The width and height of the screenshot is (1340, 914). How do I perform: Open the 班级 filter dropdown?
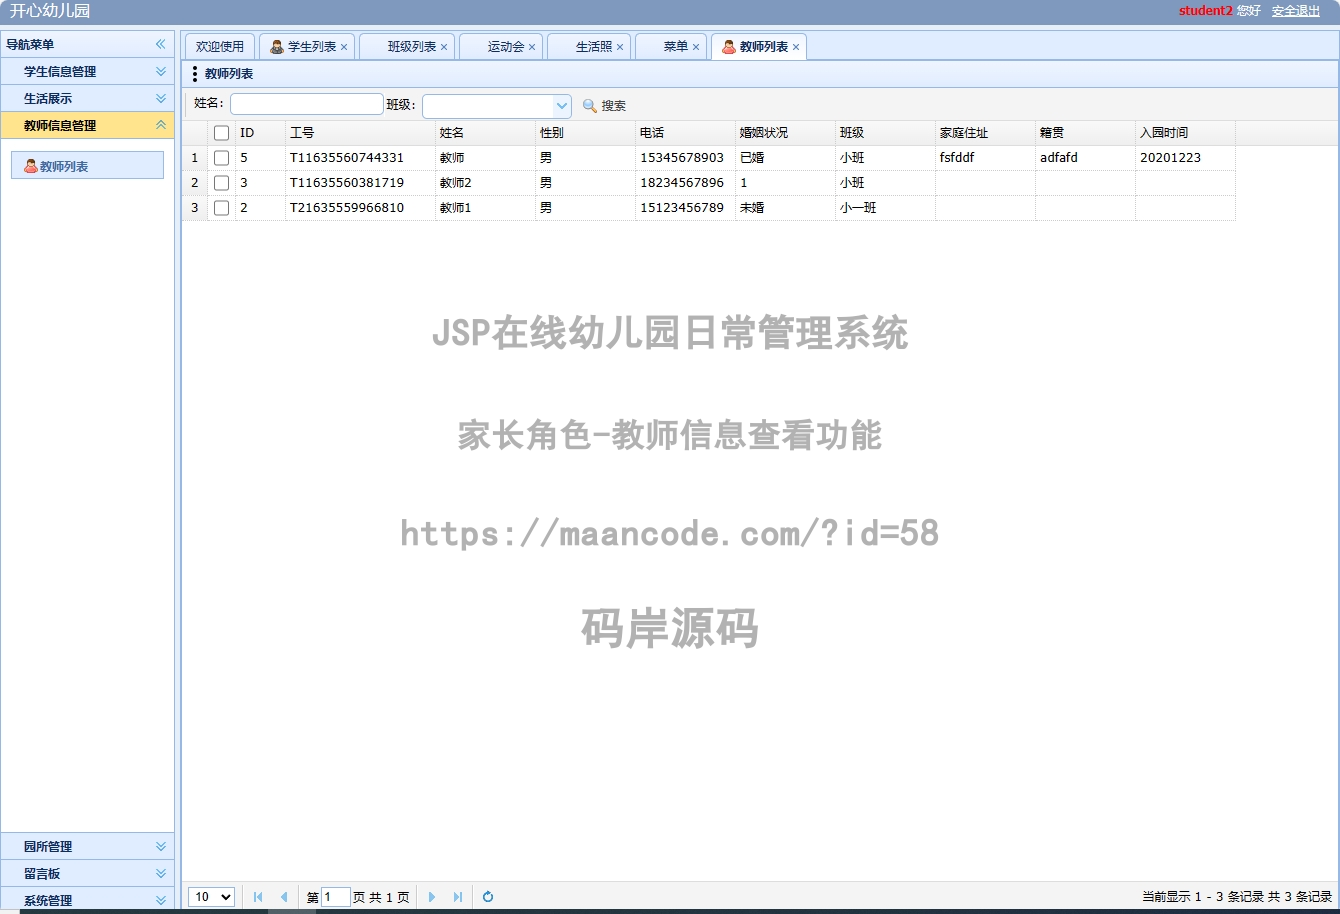click(561, 106)
